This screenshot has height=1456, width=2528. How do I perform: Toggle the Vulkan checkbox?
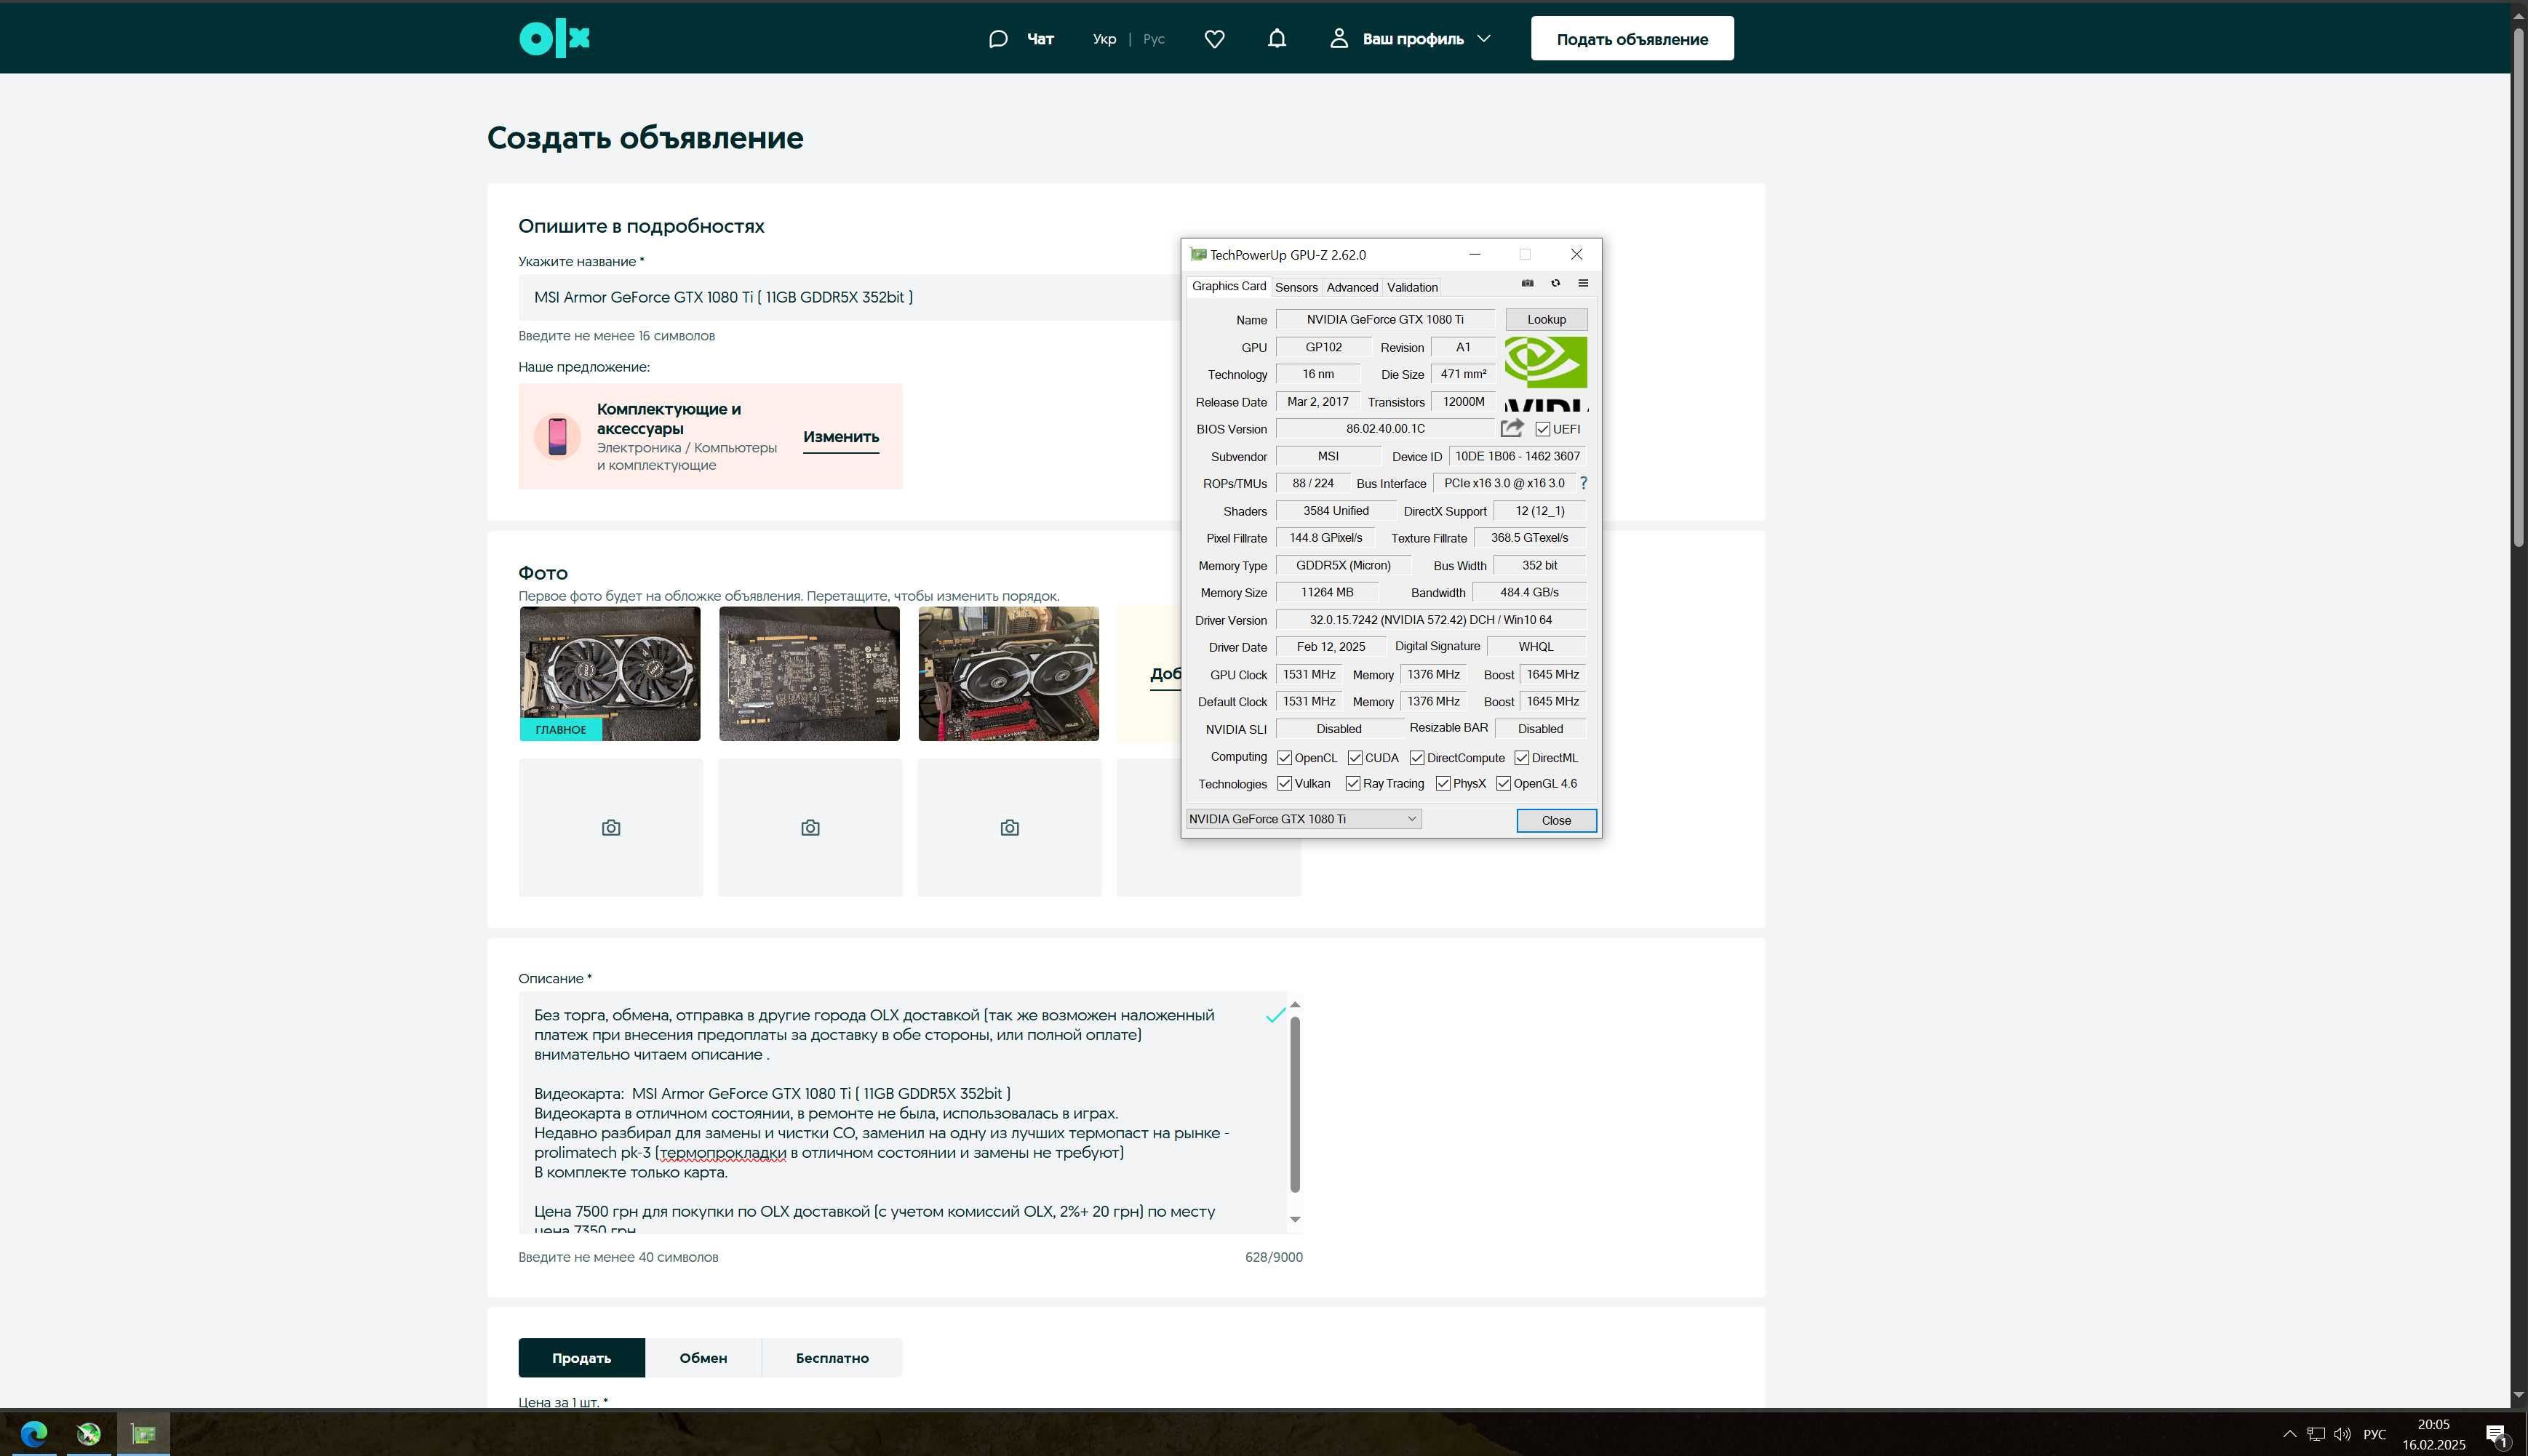coord(1285,783)
